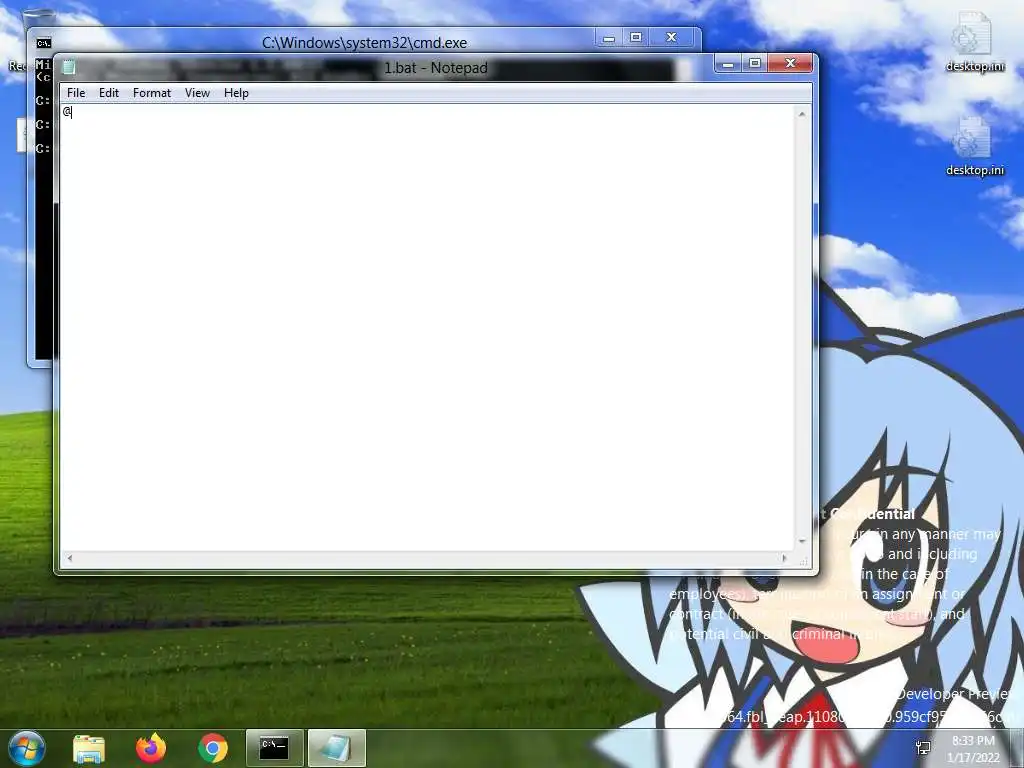Screen dimensions: 1024x768
Task: Launch Google Chrome from the taskbar
Action: point(212,748)
